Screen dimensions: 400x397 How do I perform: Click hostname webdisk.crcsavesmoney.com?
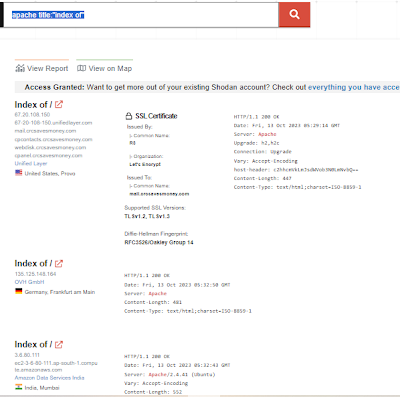50,147
